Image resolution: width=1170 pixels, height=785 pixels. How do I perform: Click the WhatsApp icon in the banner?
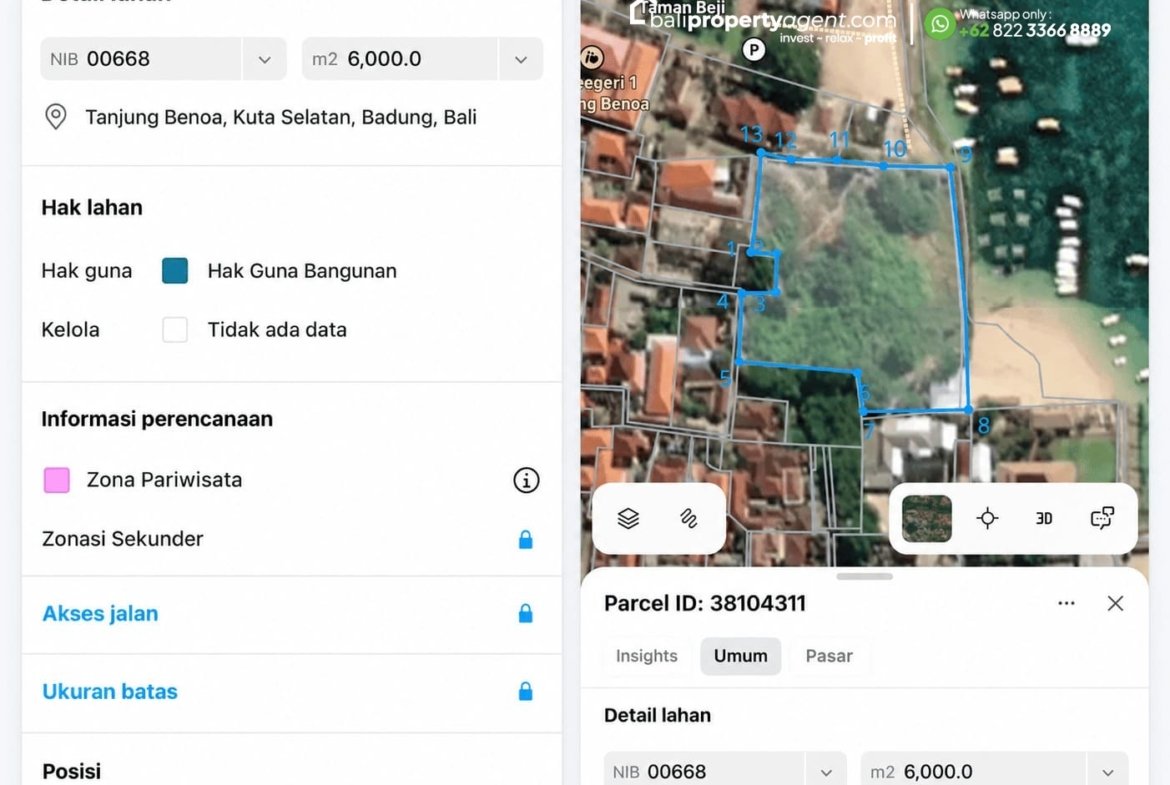coord(939,24)
